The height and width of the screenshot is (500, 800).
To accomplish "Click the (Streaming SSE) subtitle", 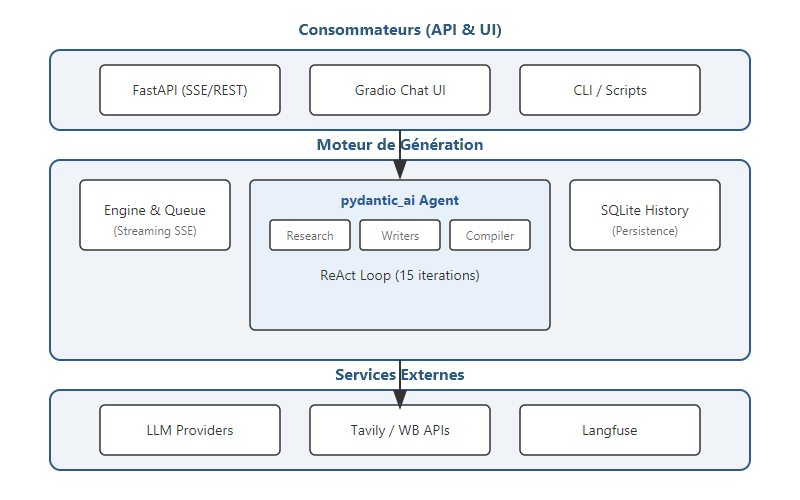I will click(155, 231).
